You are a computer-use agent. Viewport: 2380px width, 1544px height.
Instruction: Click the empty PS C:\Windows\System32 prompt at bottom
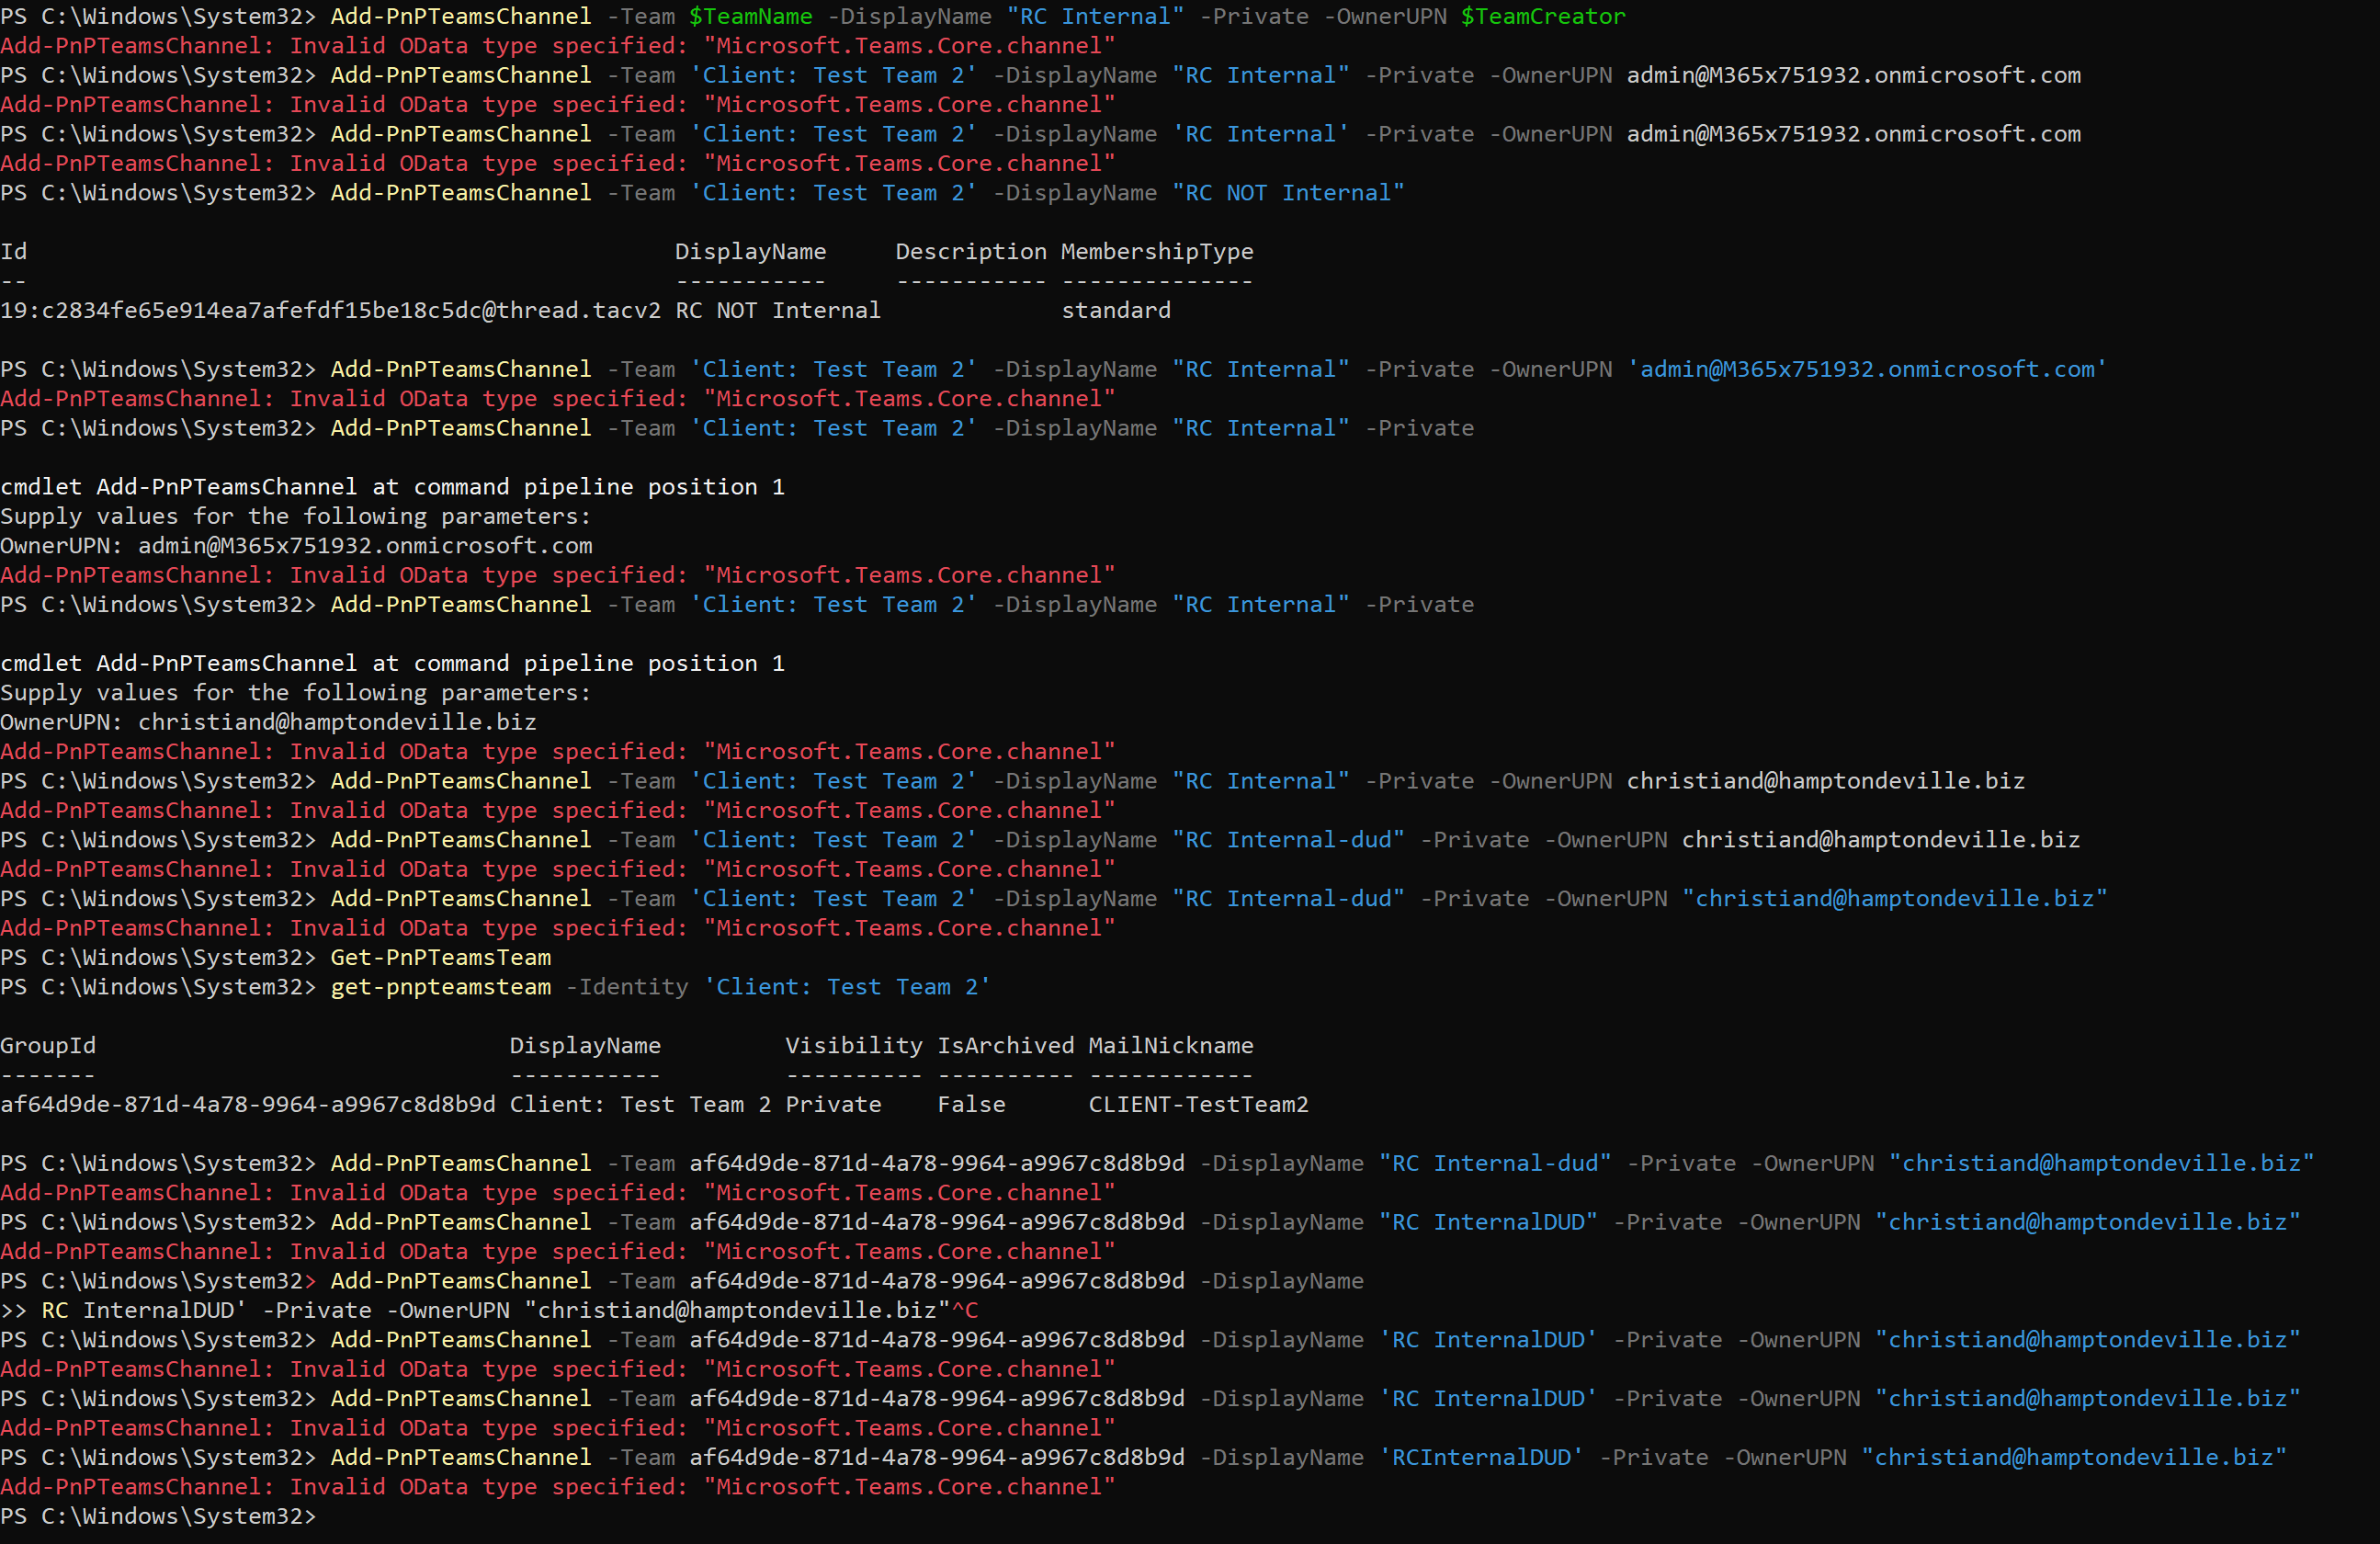[x=160, y=1517]
